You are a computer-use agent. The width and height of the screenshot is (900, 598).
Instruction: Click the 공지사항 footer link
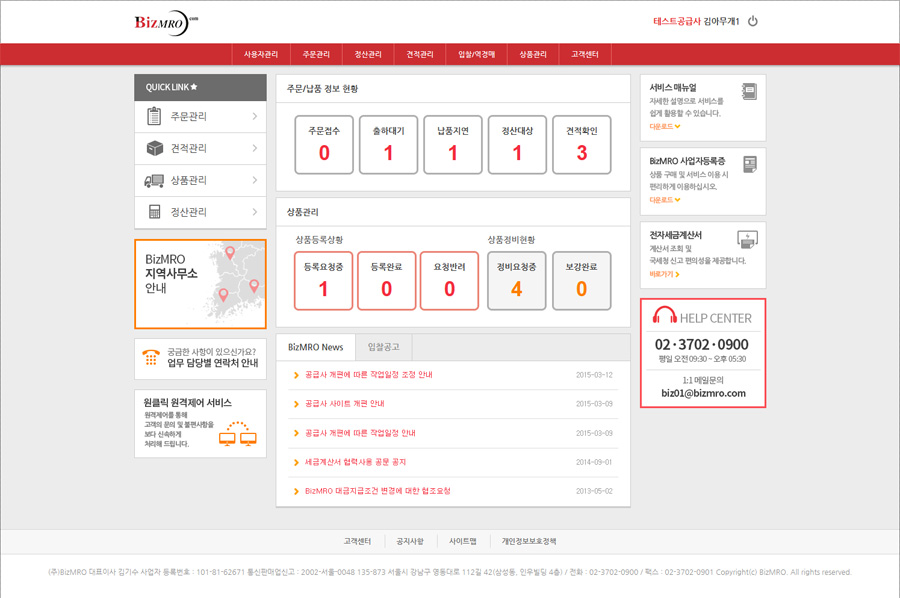[410, 541]
